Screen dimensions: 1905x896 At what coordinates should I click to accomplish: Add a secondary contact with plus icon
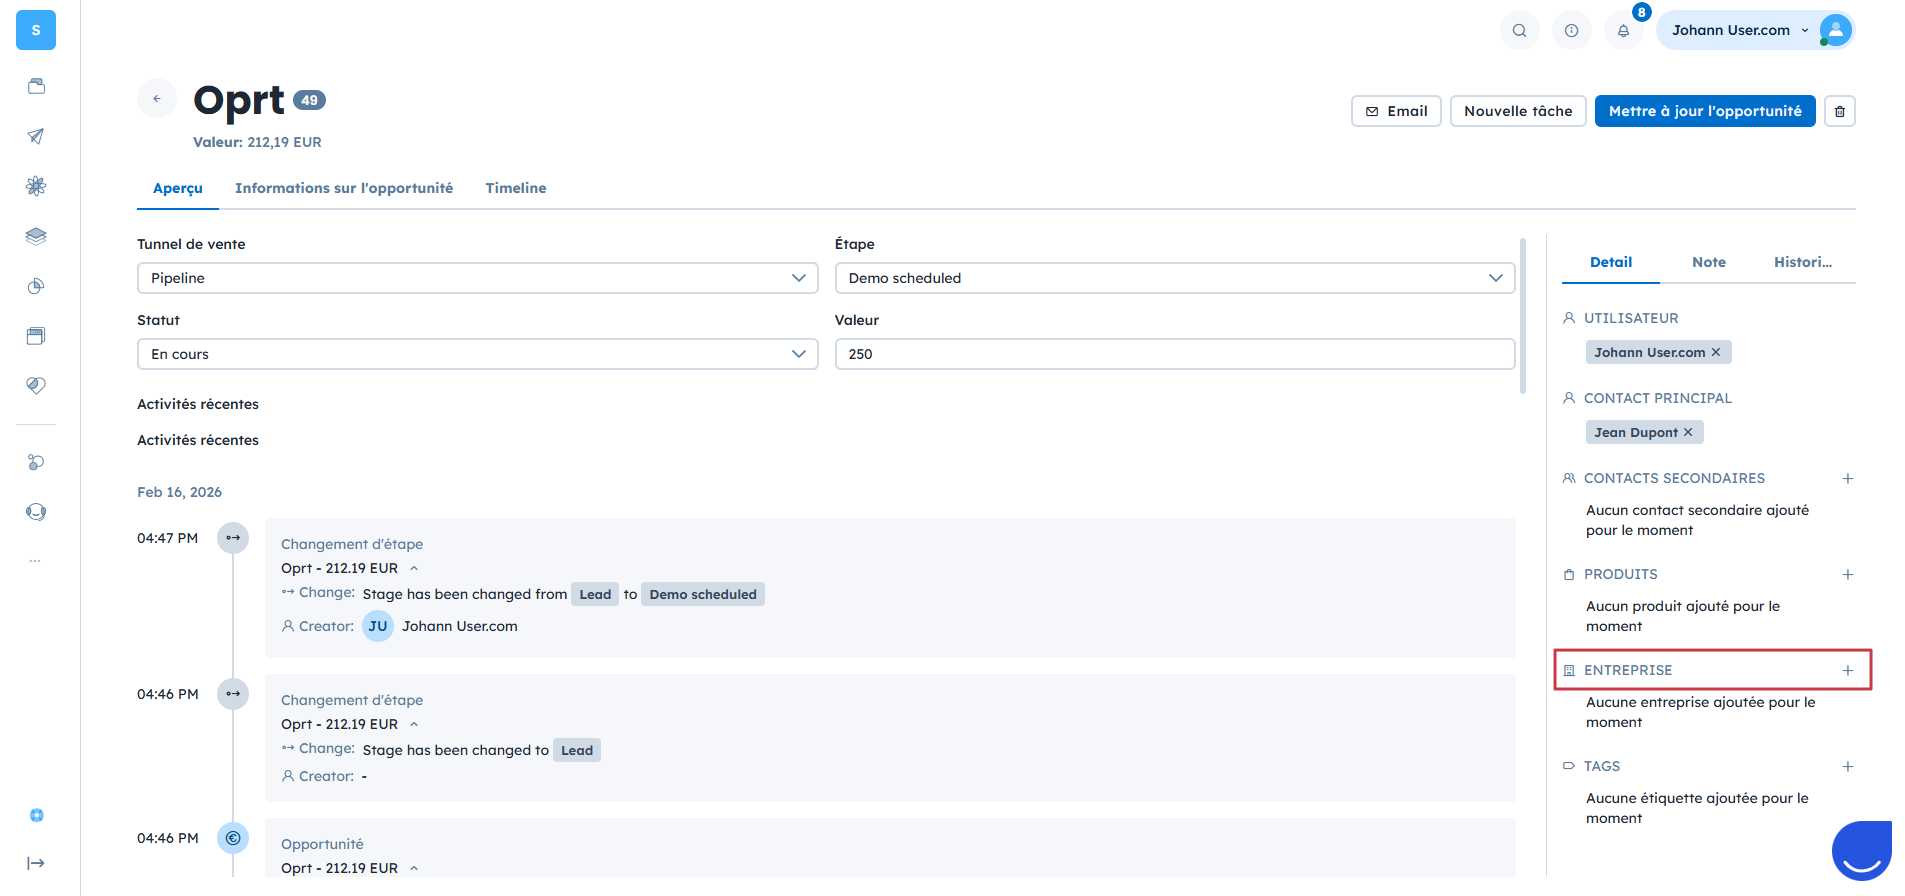pyautogui.click(x=1848, y=478)
